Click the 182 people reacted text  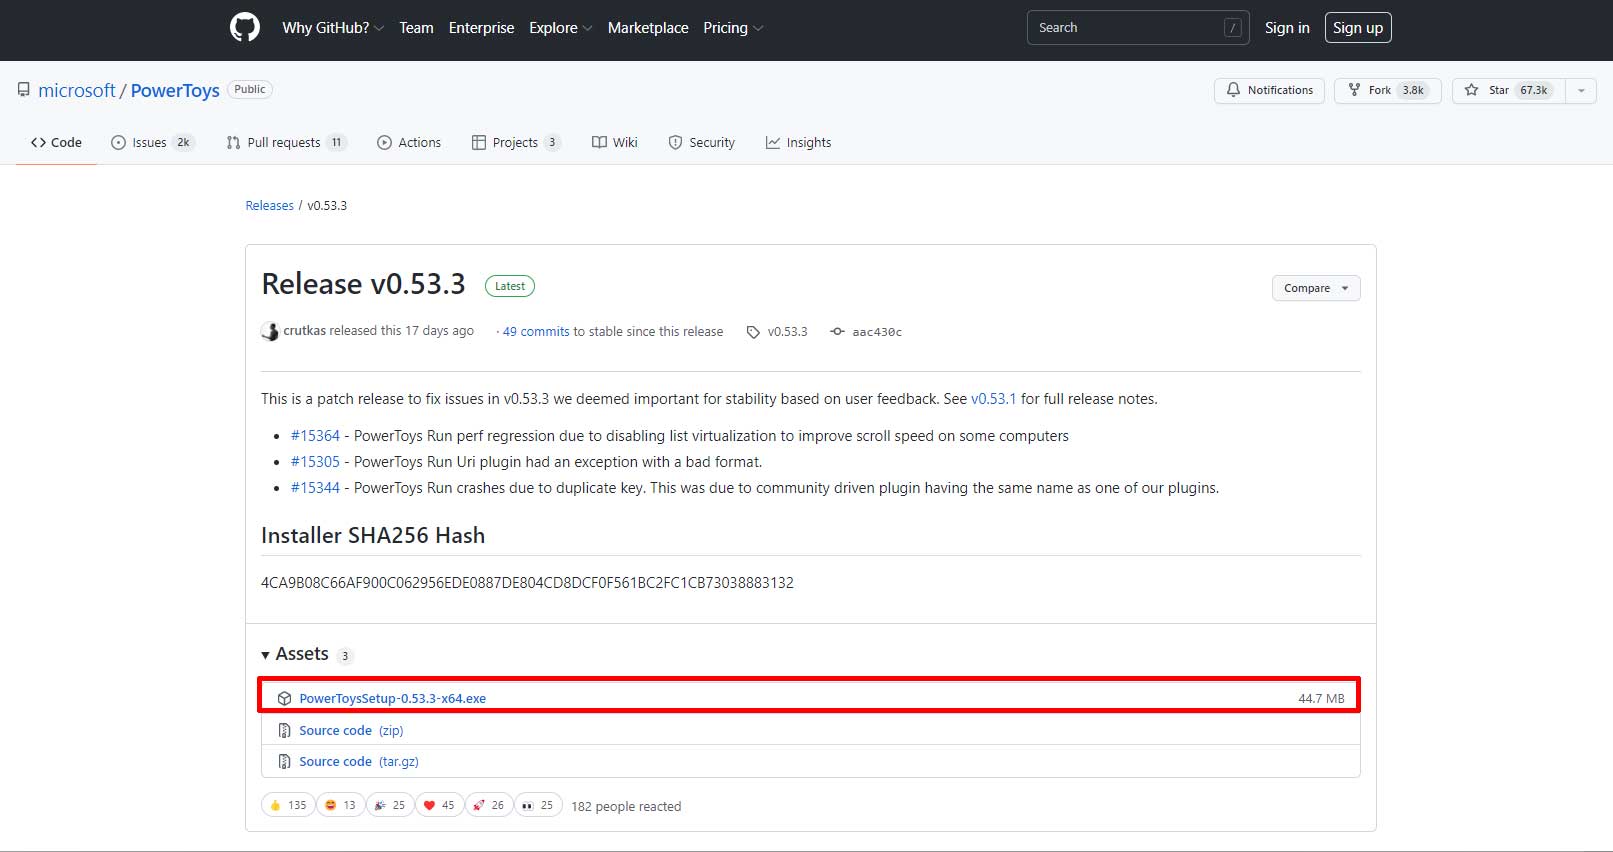626,806
